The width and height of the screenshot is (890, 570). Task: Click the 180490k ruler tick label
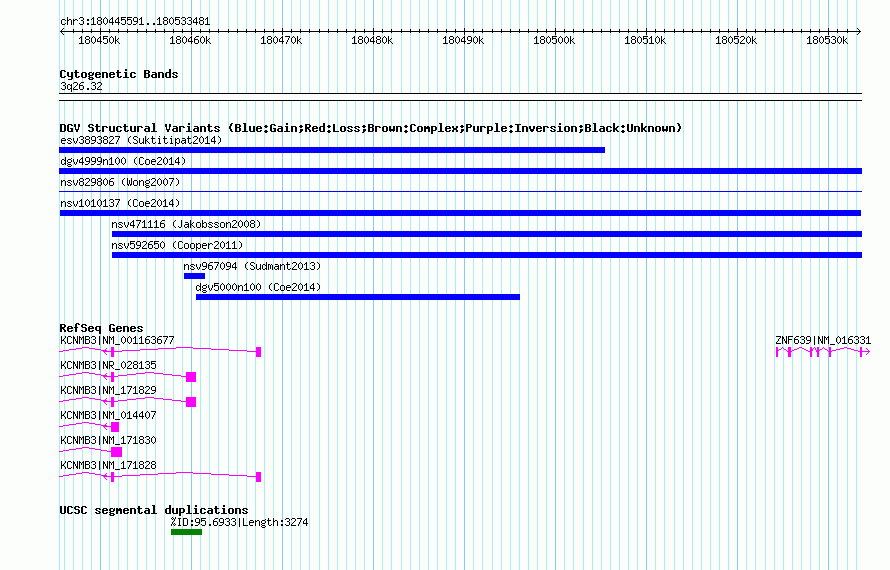(x=463, y=40)
